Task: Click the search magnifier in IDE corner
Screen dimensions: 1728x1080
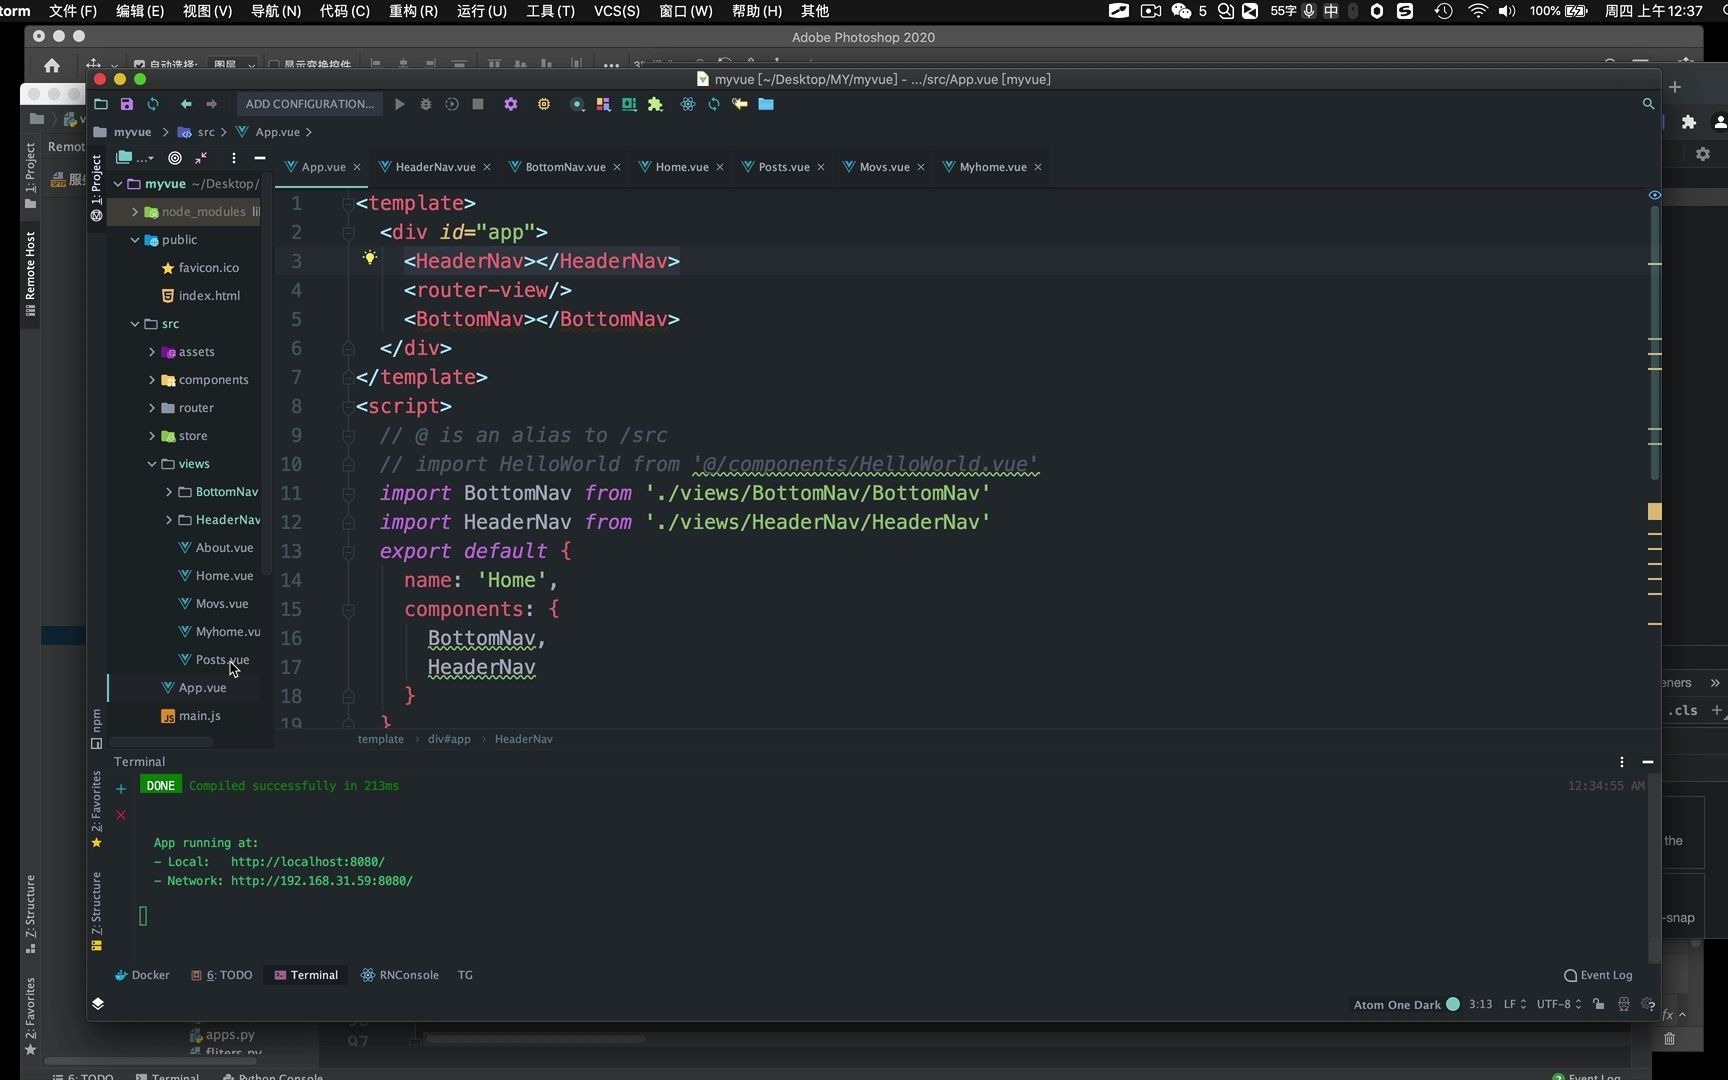Action: point(1648,104)
